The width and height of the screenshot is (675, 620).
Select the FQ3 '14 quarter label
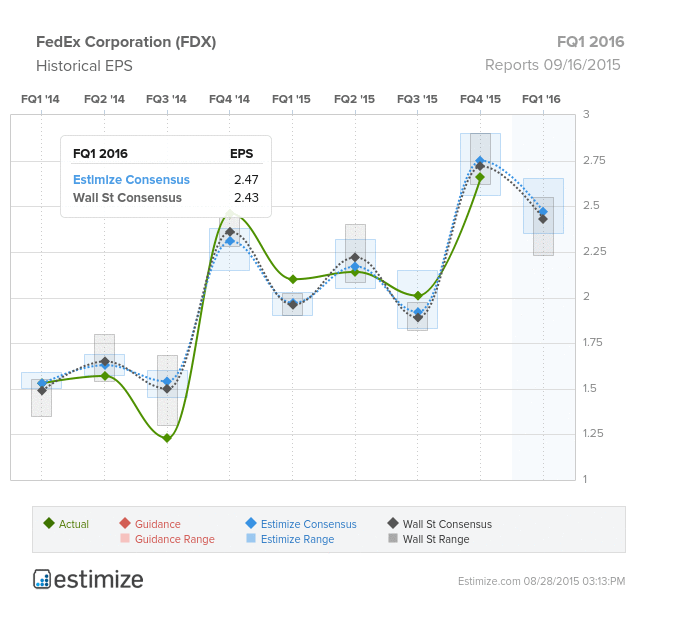(x=166, y=99)
